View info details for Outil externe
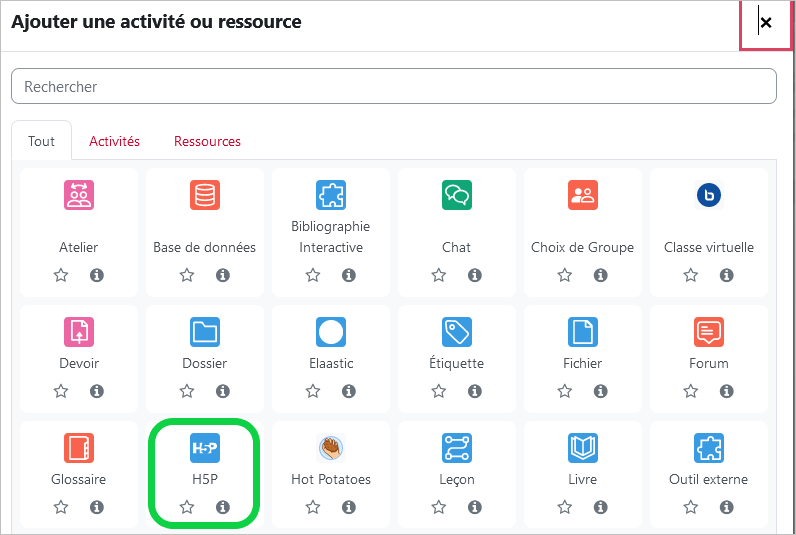This screenshot has width=796, height=535. (726, 507)
